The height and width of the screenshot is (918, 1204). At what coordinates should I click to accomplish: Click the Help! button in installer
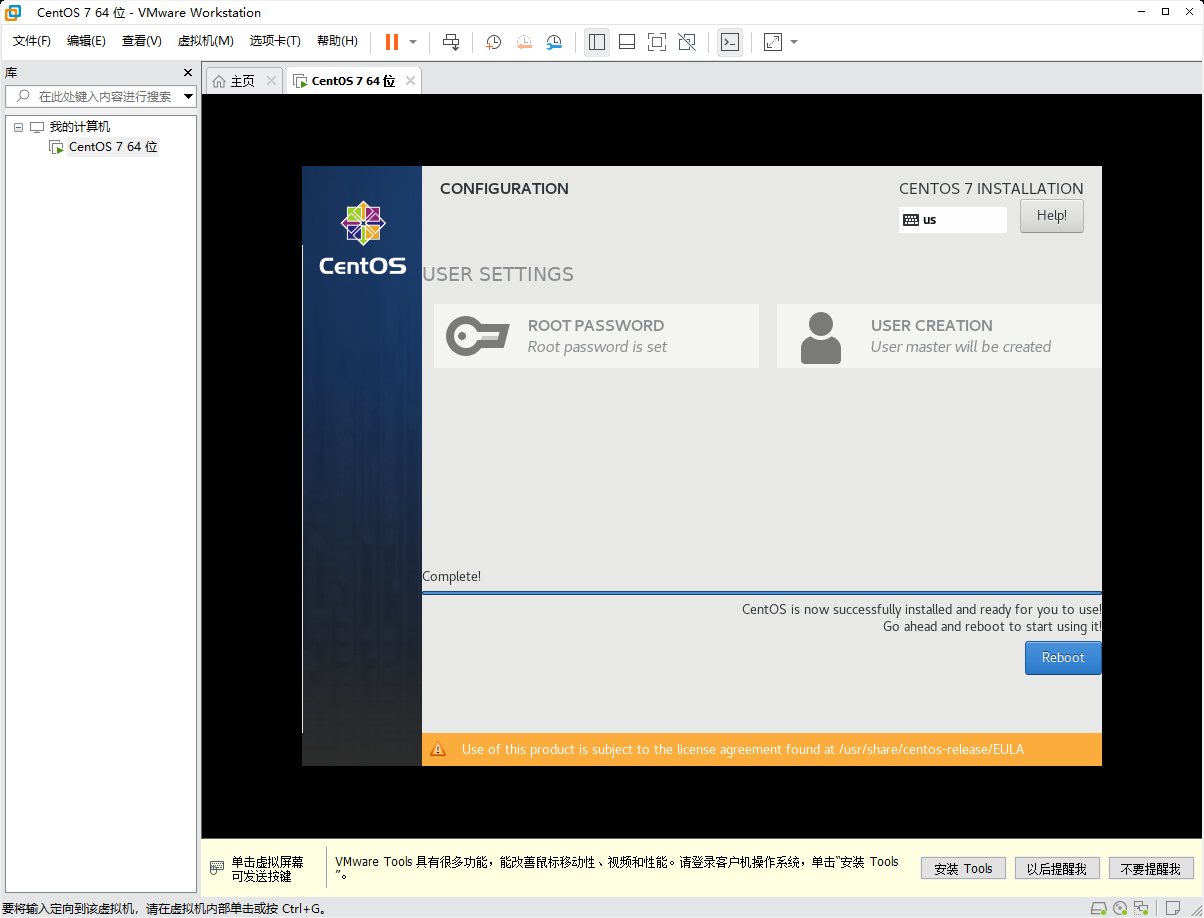pyautogui.click(x=1052, y=216)
